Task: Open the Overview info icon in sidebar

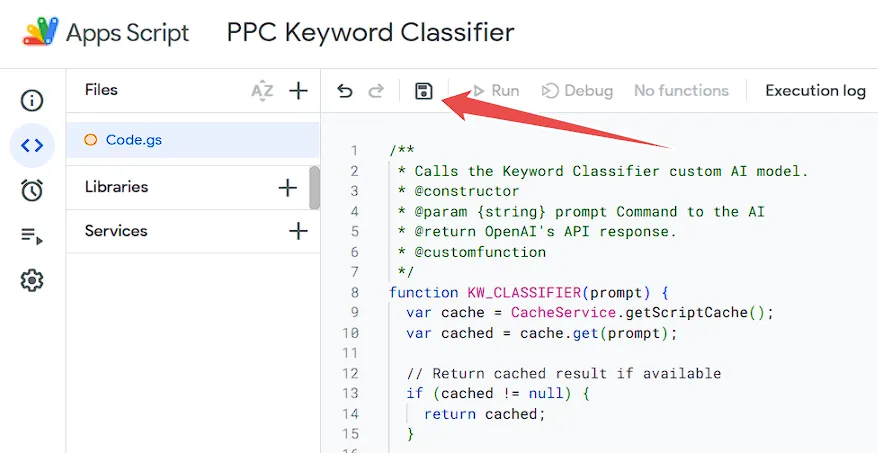Action: click(32, 101)
